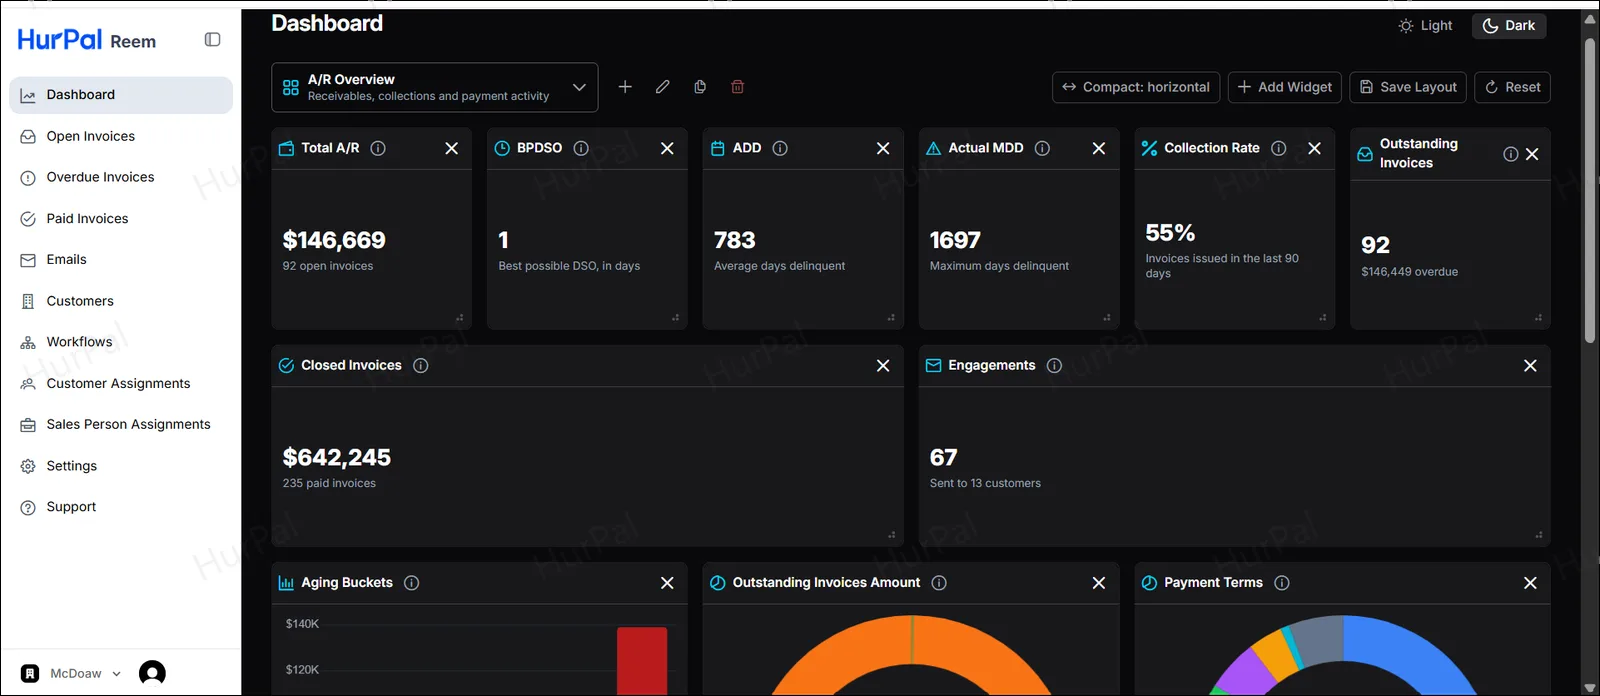The image size is (1600, 696).
Task: Open info tooltip for ADD widget
Action: pyautogui.click(x=780, y=148)
